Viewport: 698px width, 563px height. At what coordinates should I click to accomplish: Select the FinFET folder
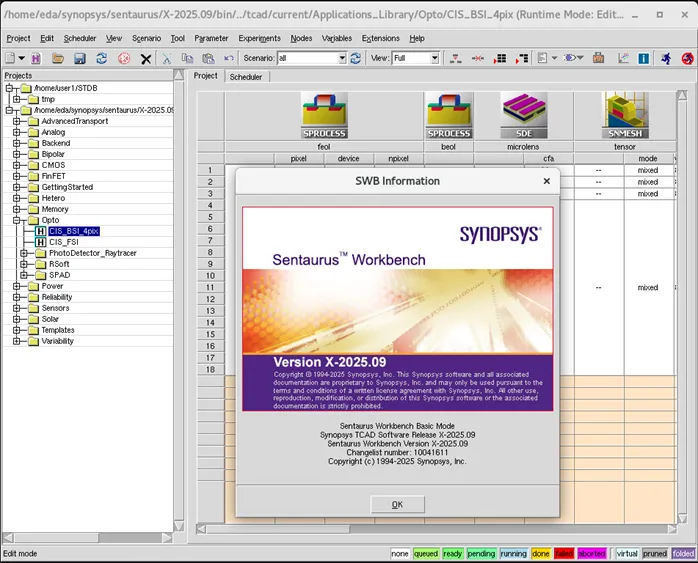53,176
